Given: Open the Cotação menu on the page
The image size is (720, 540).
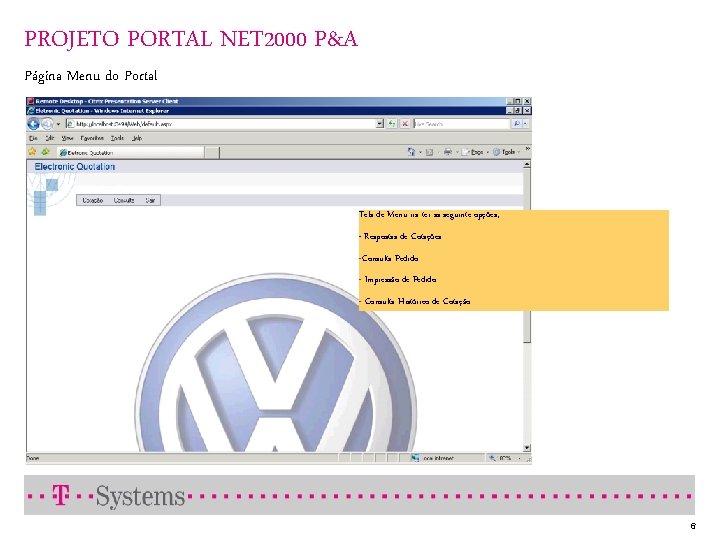Looking at the screenshot, I should 93,200.
